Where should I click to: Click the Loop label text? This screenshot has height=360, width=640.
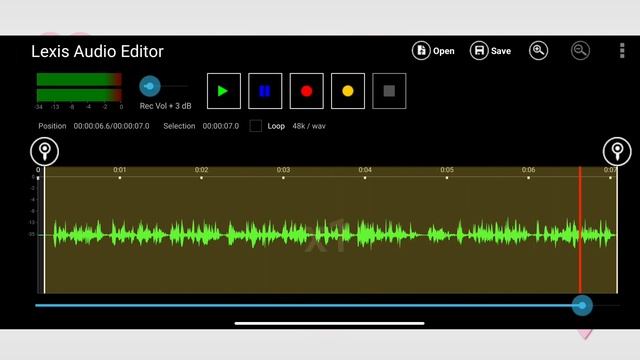pos(276,126)
